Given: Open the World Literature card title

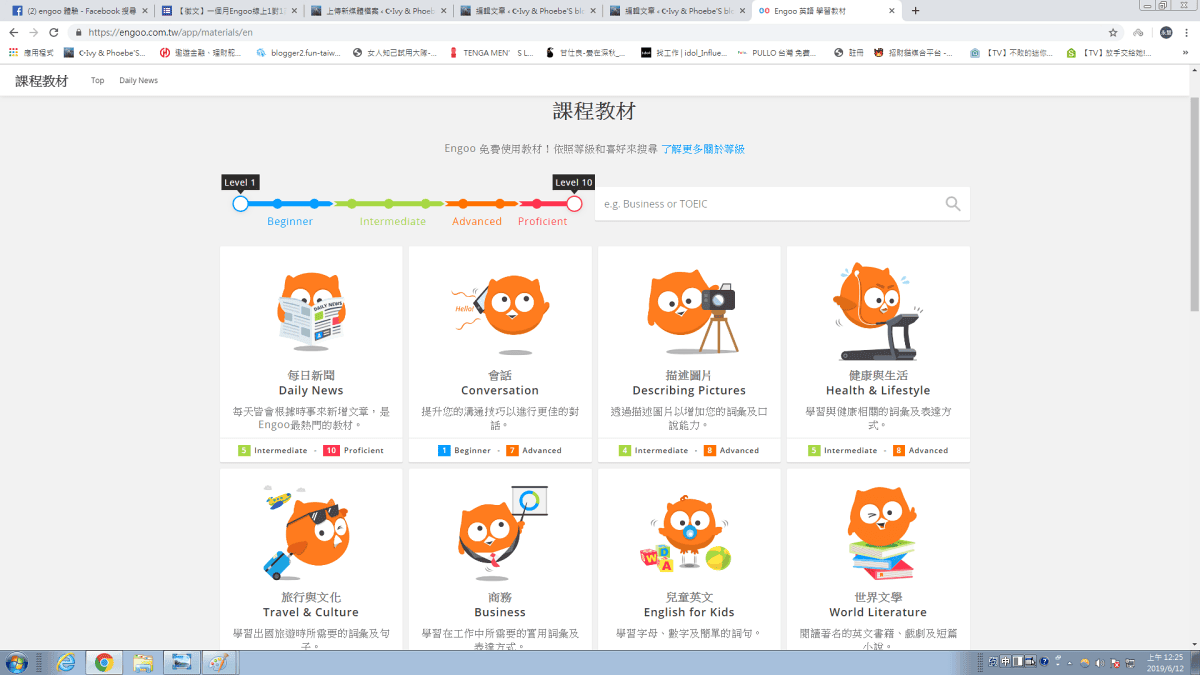Looking at the screenshot, I should [x=878, y=612].
